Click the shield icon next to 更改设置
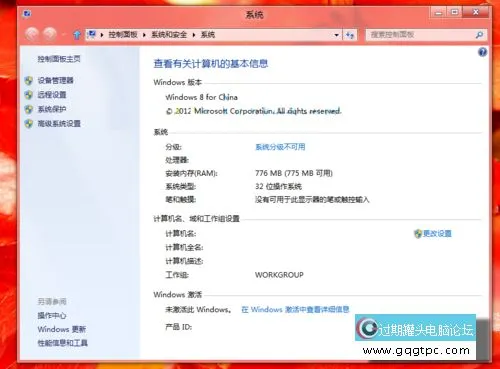Screen dimensions: 500x369 pyautogui.click(x=418, y=234)
